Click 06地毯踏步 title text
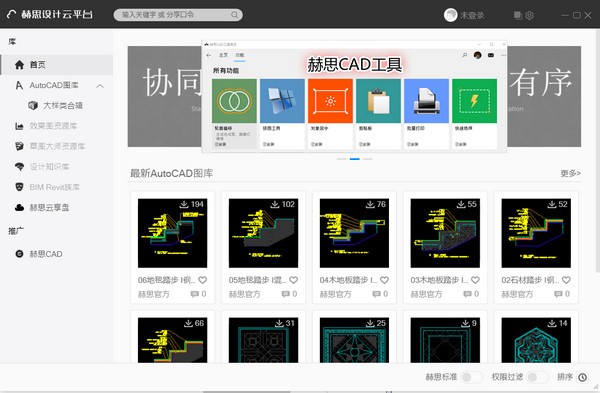The width and height of the screenshot is (600, 393). (x=166, y=280)
